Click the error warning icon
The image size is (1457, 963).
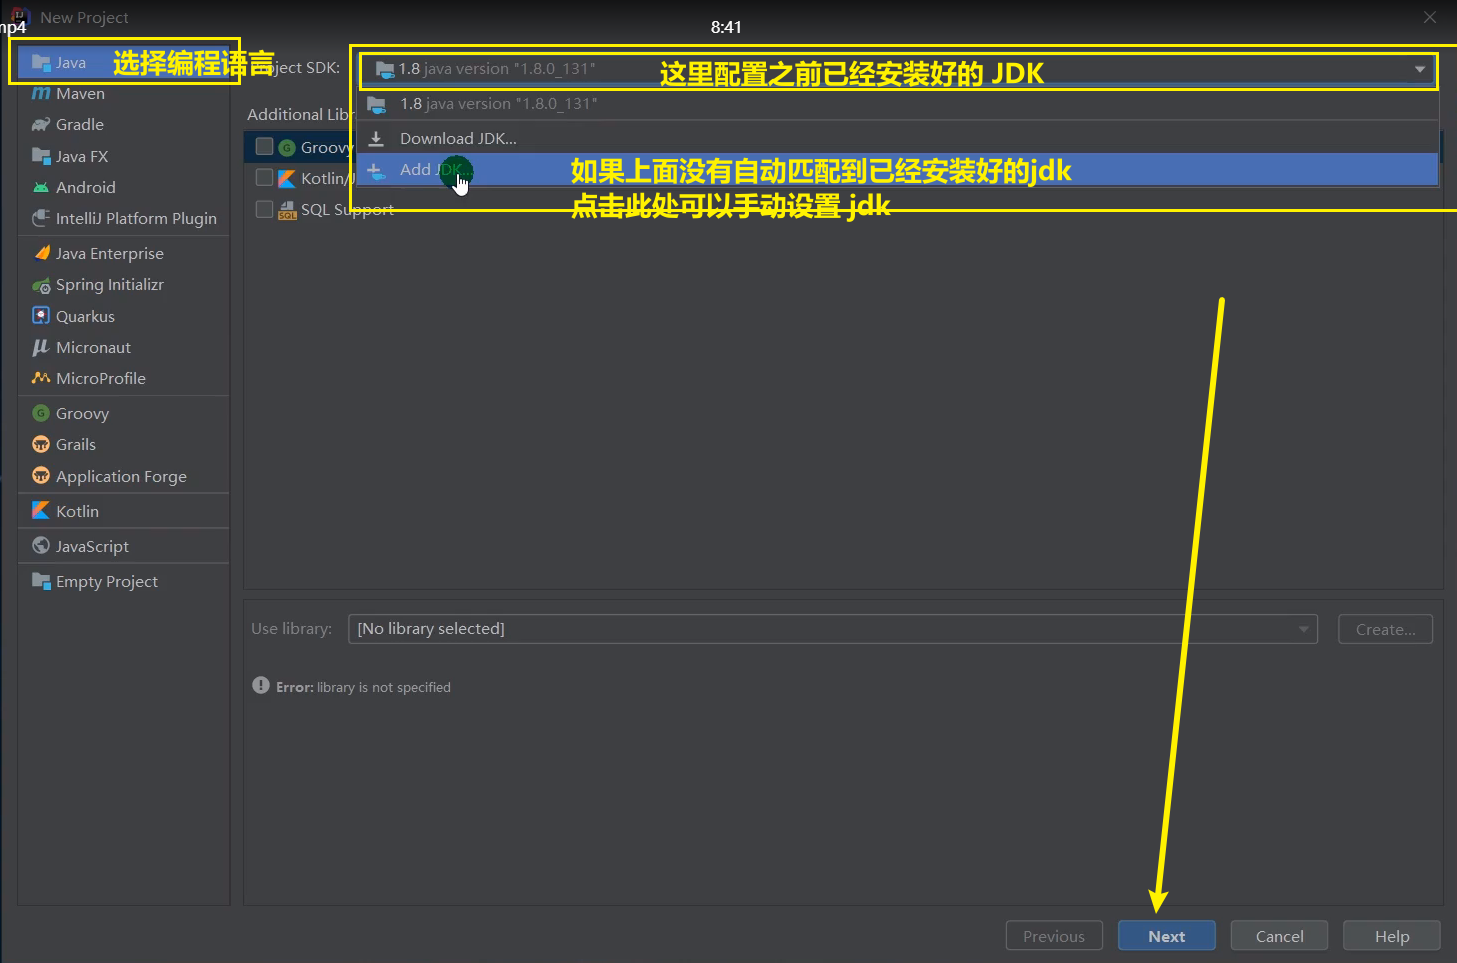(261, 686)
